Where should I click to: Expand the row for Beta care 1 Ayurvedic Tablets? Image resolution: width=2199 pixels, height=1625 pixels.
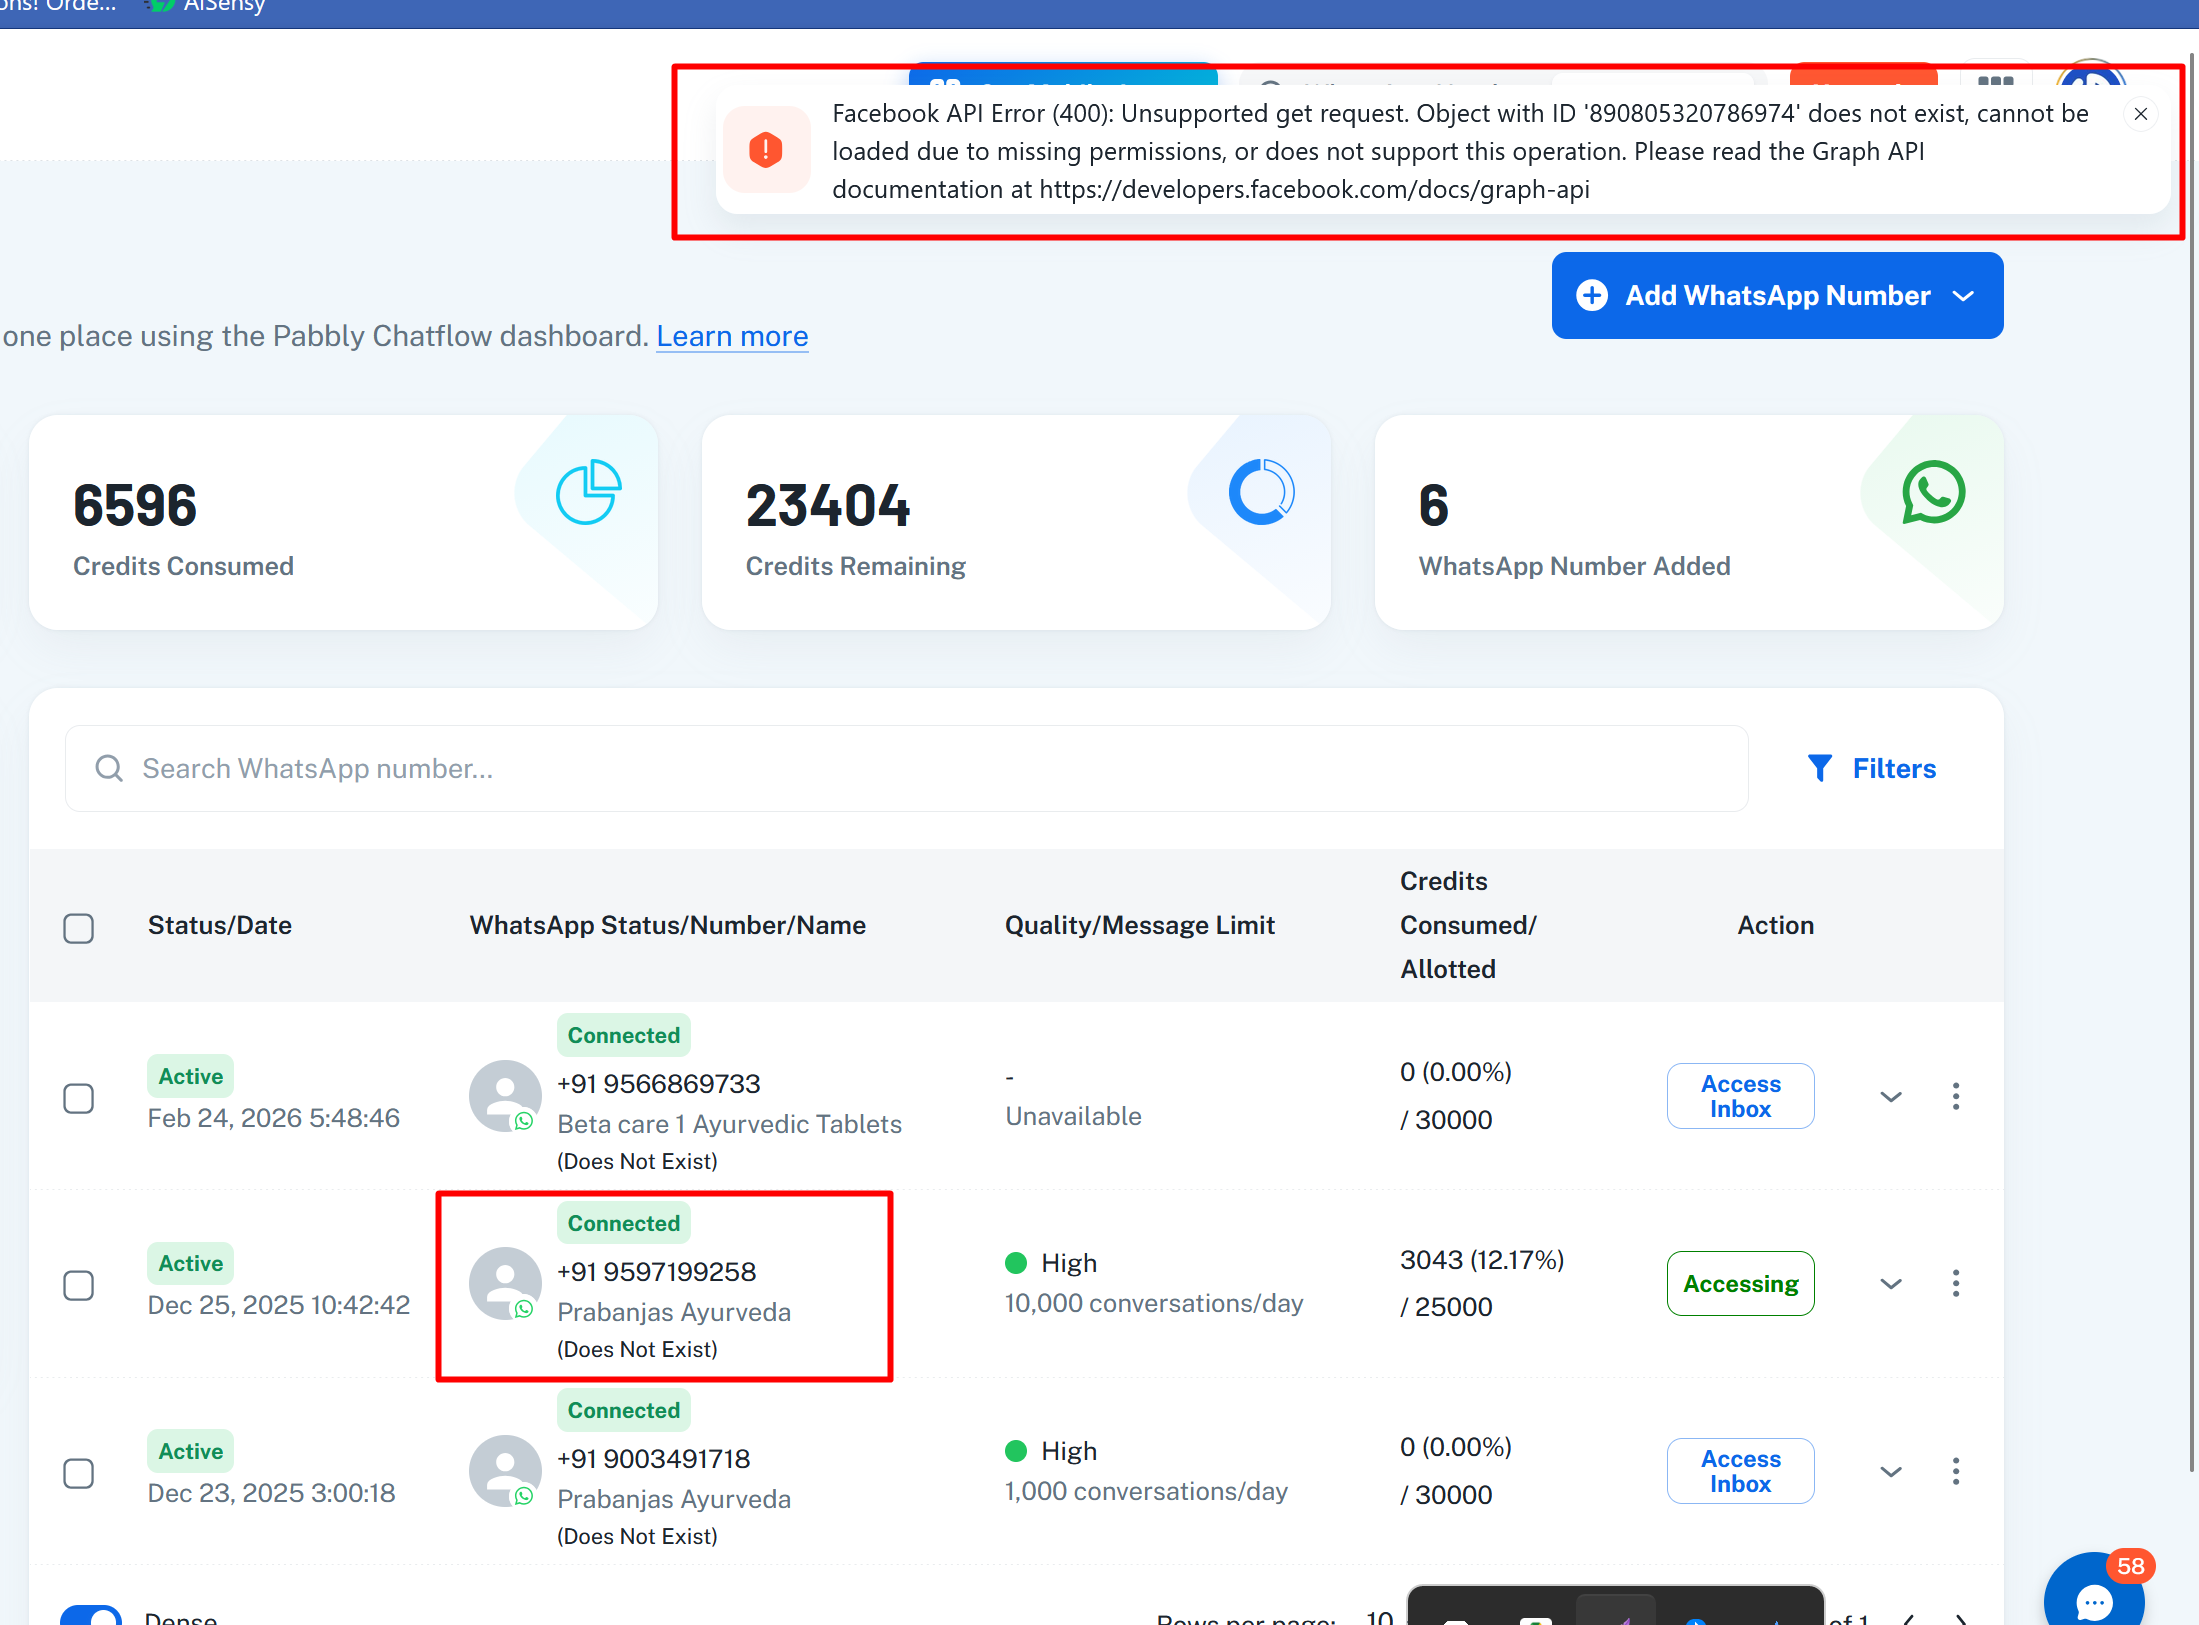(x=1891, y=1096)
